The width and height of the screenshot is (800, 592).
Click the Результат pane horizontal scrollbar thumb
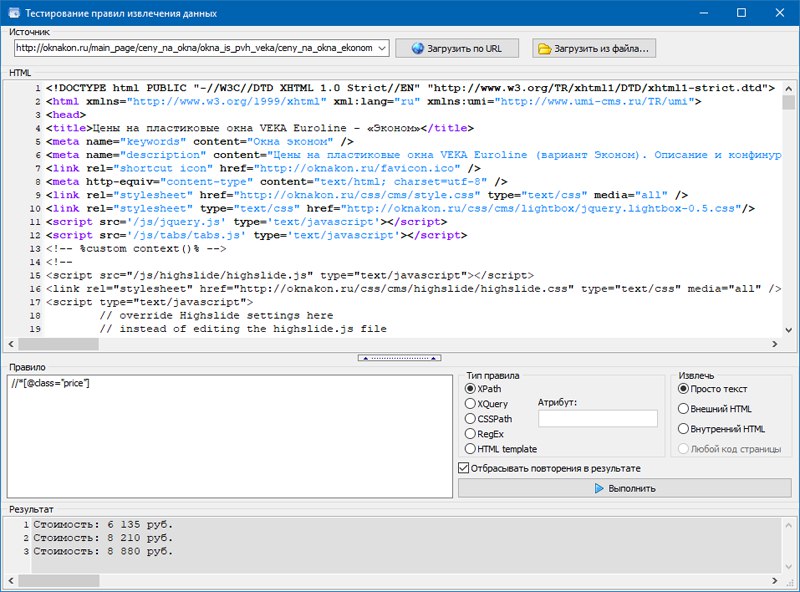(59, 581)
